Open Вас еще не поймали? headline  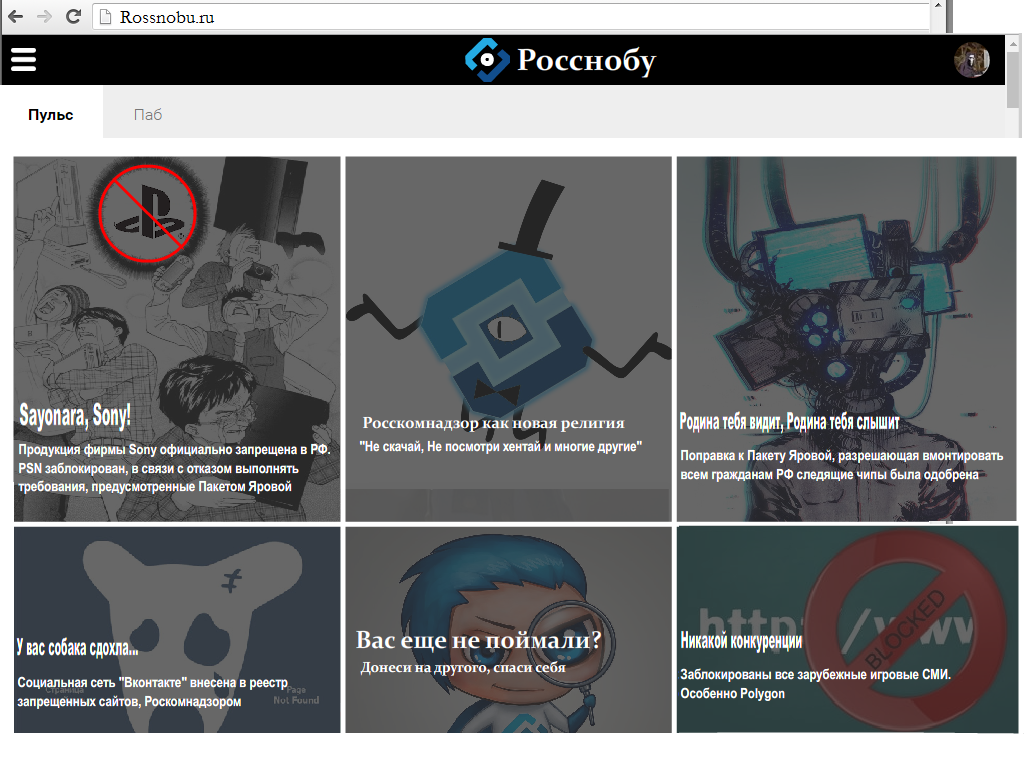(x=479, y=639)
